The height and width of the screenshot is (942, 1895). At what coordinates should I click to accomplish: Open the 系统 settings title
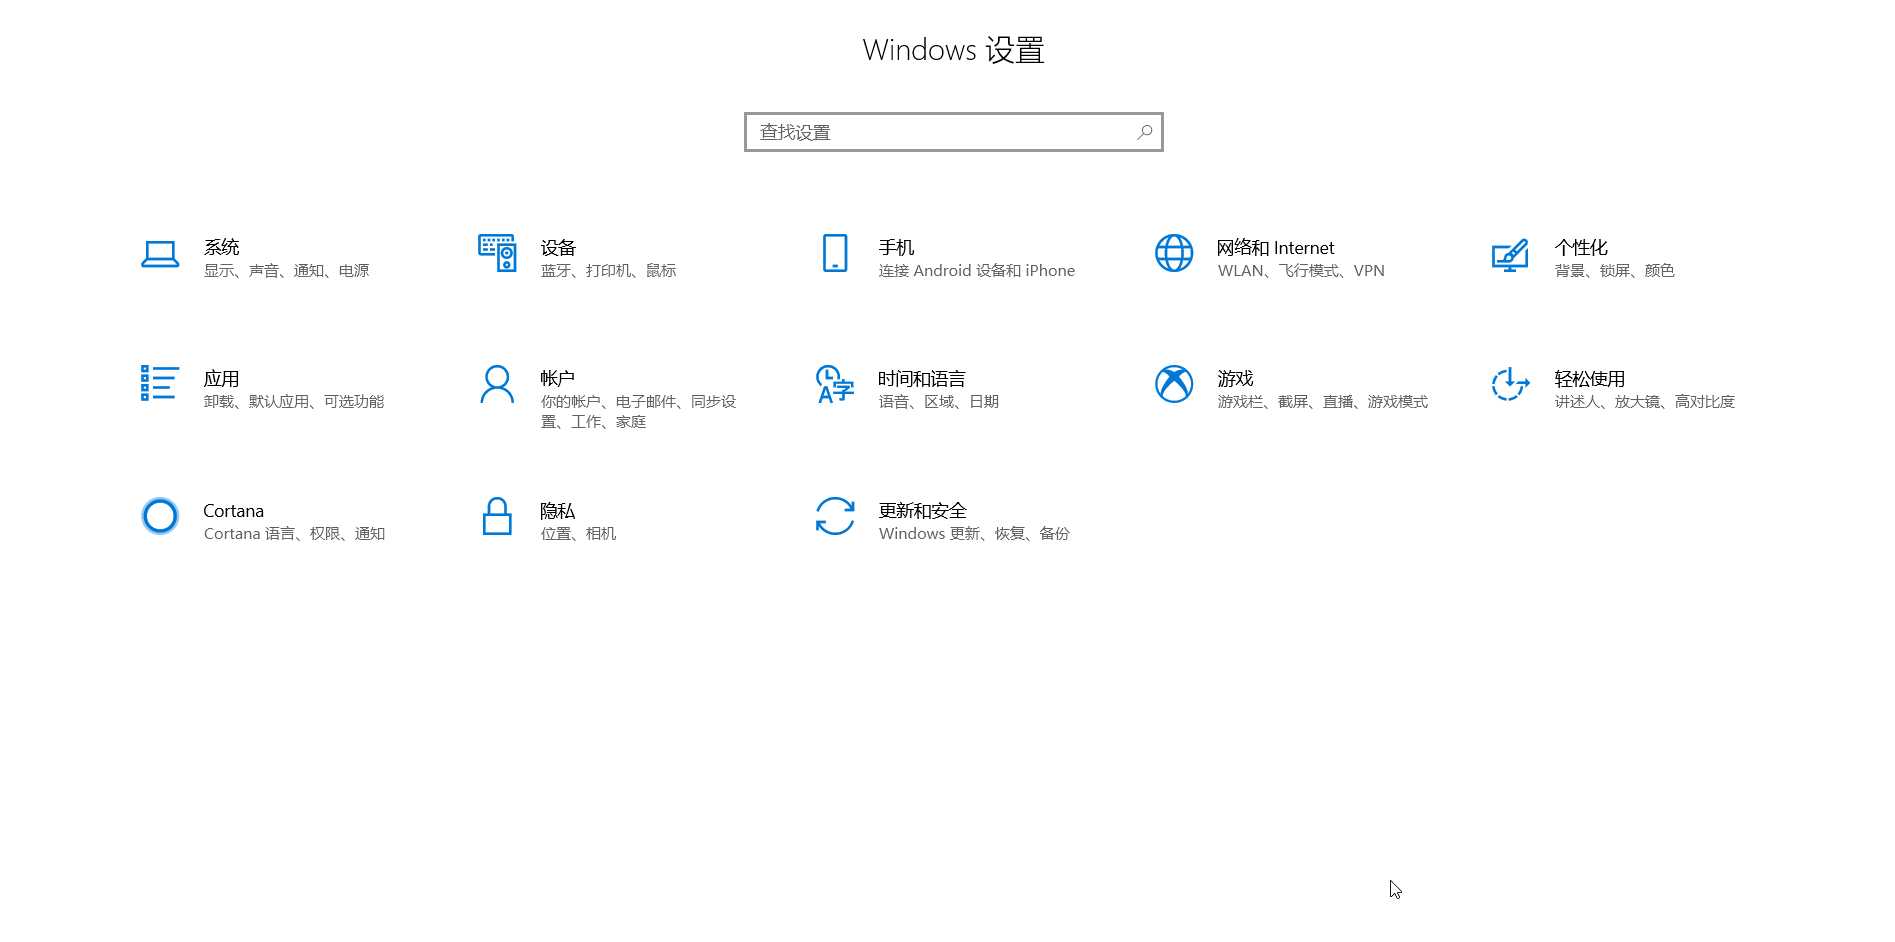pos(221,247)
